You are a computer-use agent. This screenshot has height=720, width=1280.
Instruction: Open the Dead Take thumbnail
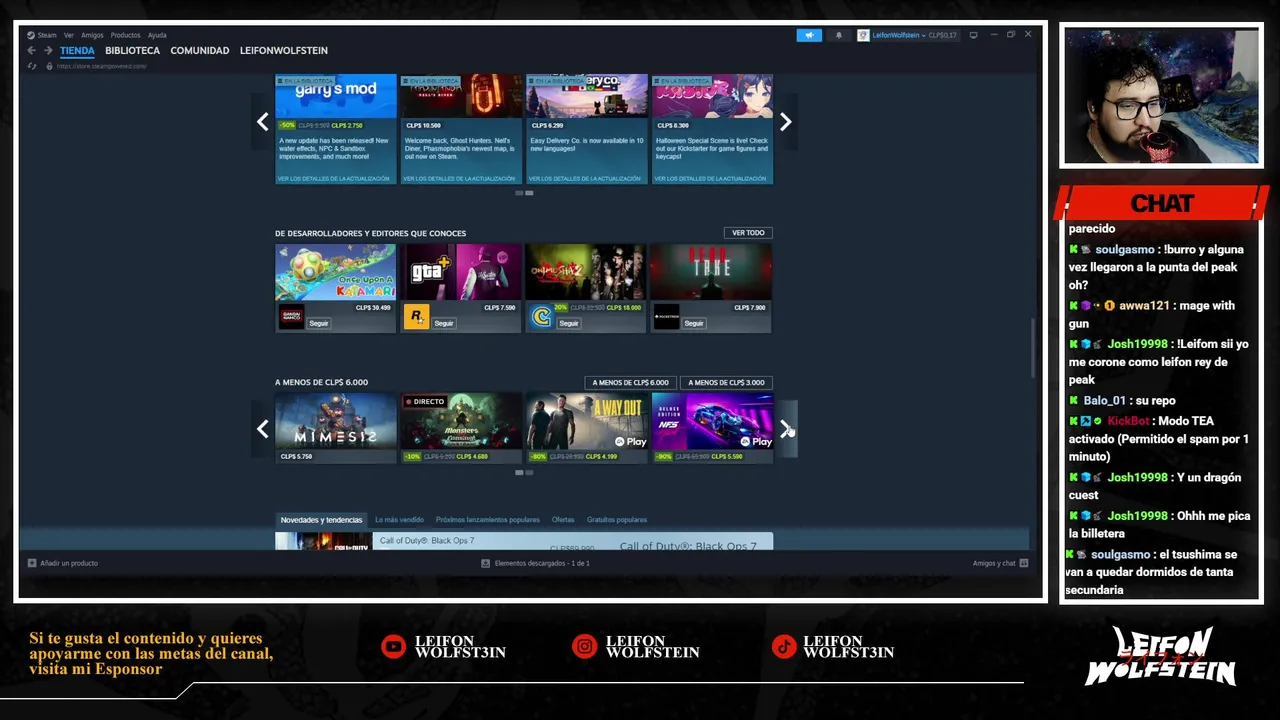711,272
